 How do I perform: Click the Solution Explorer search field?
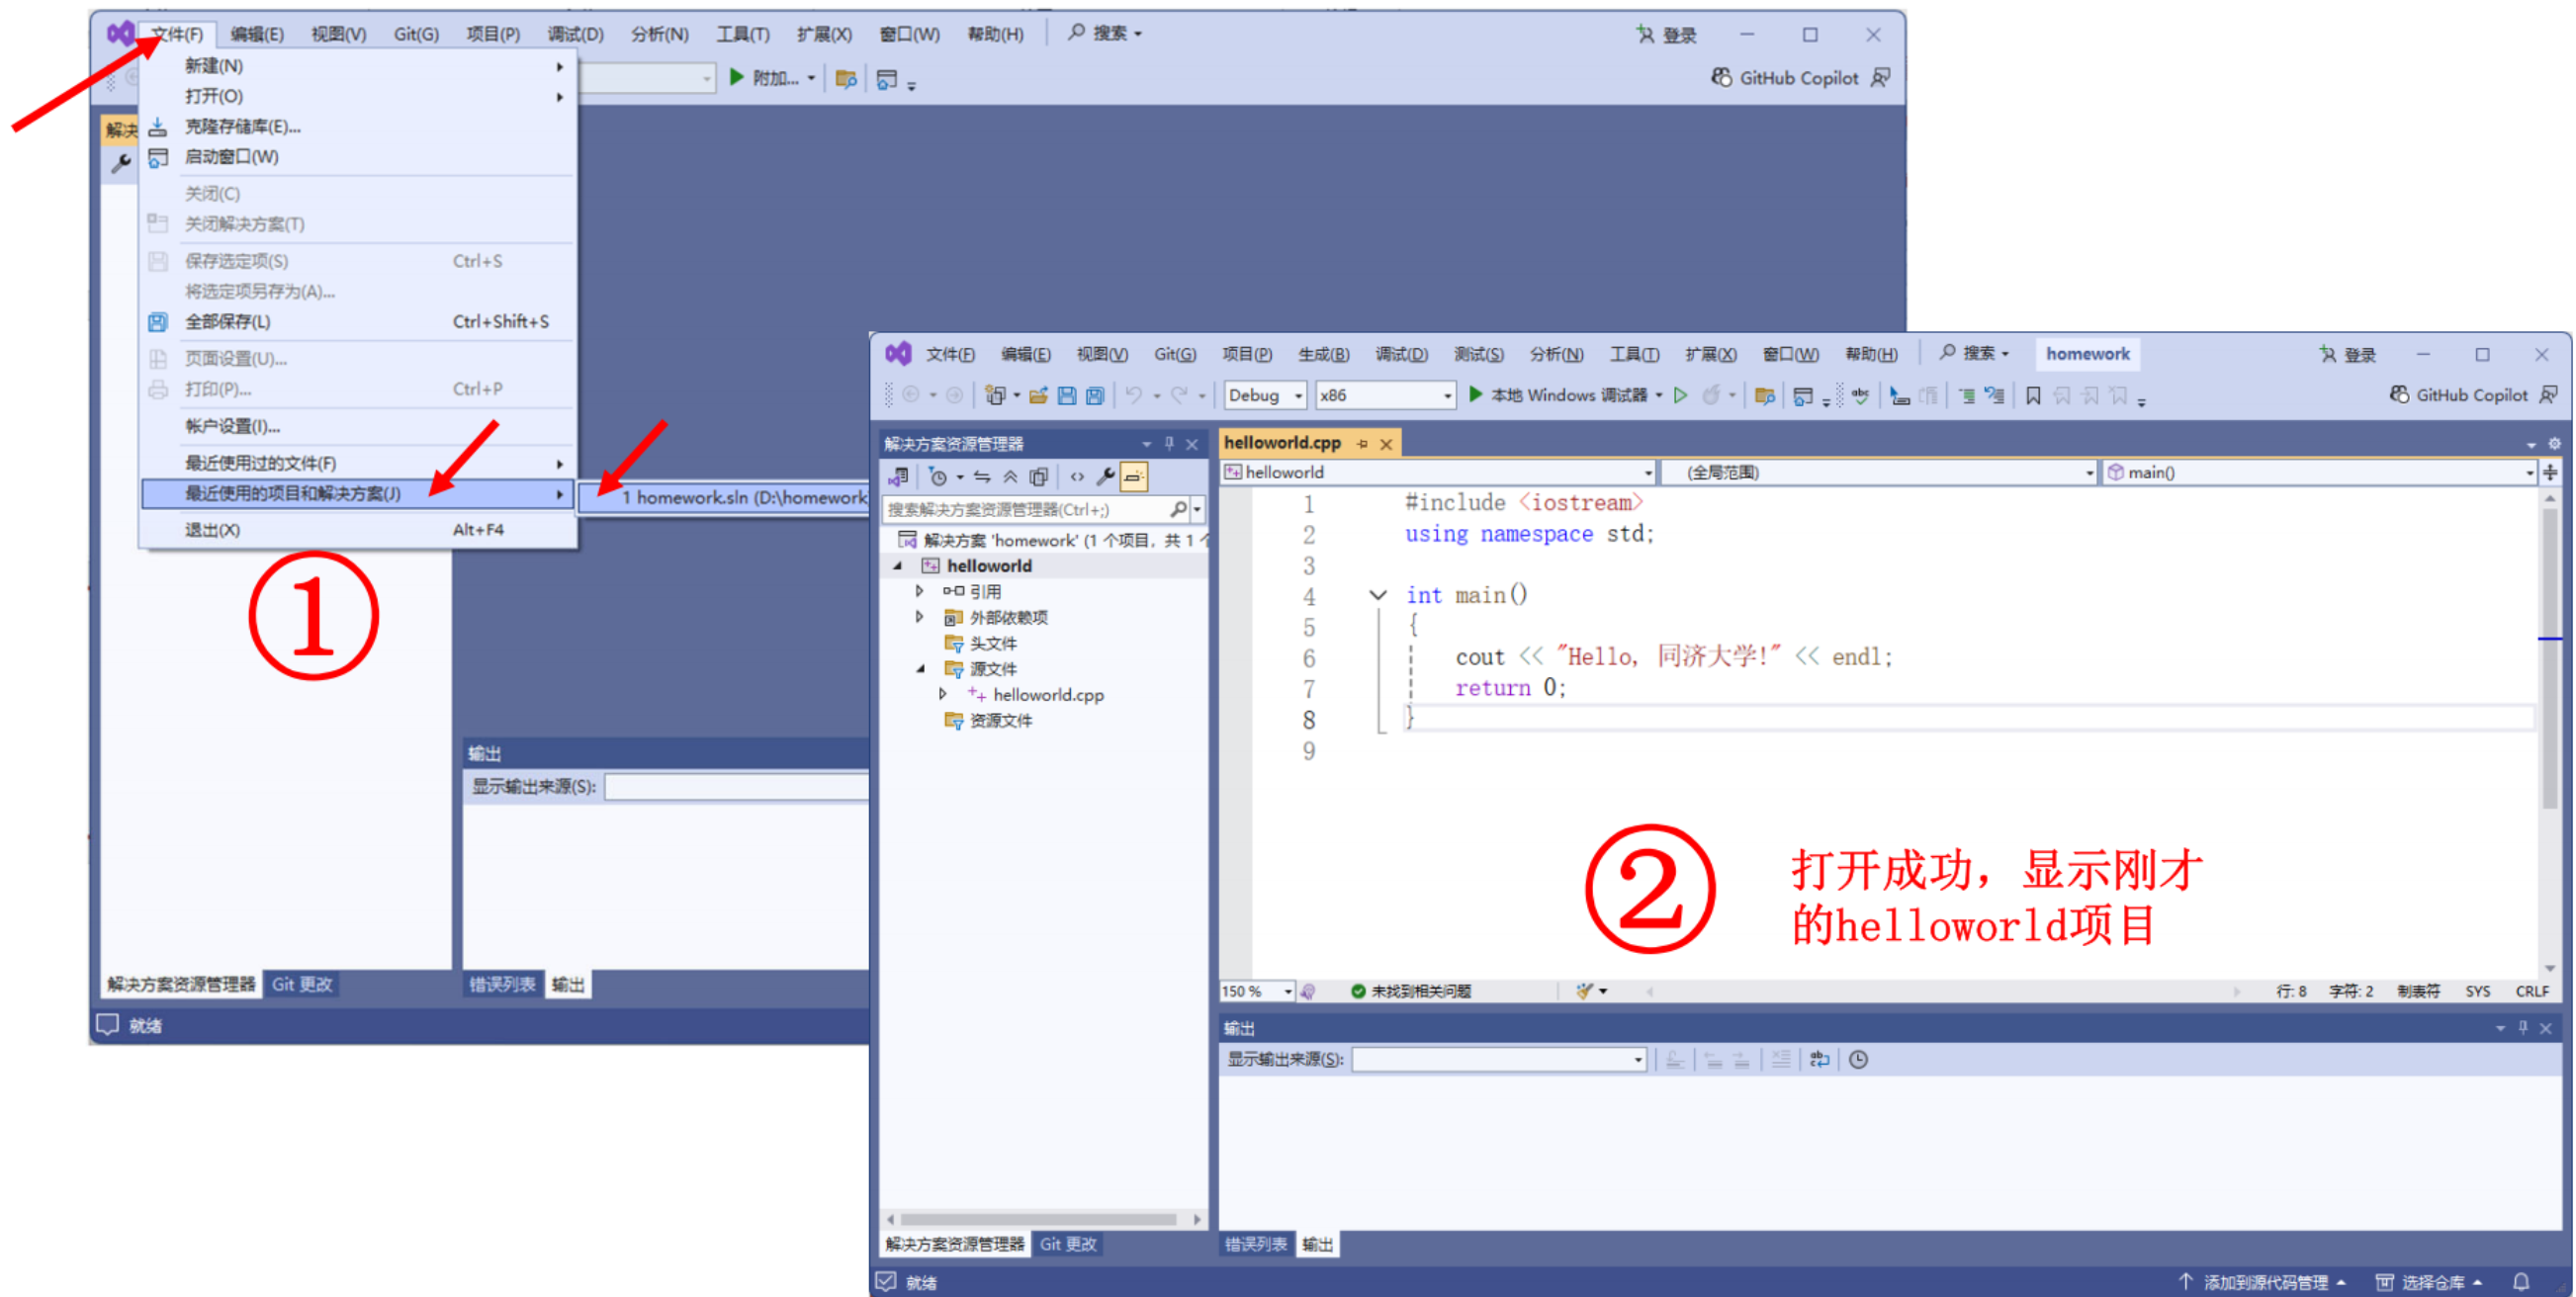(1025, 510)
